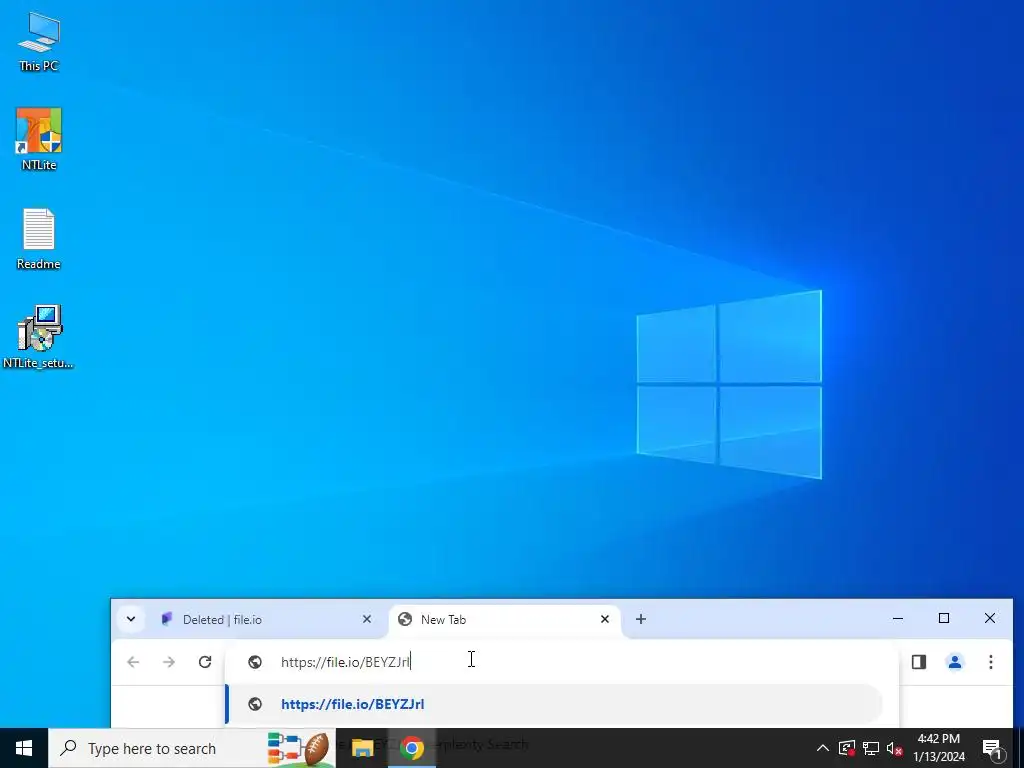Reload the page in Chrome
Image resolution: width=1024 pixels, height=768 pixels.
[x=205, y=662]
